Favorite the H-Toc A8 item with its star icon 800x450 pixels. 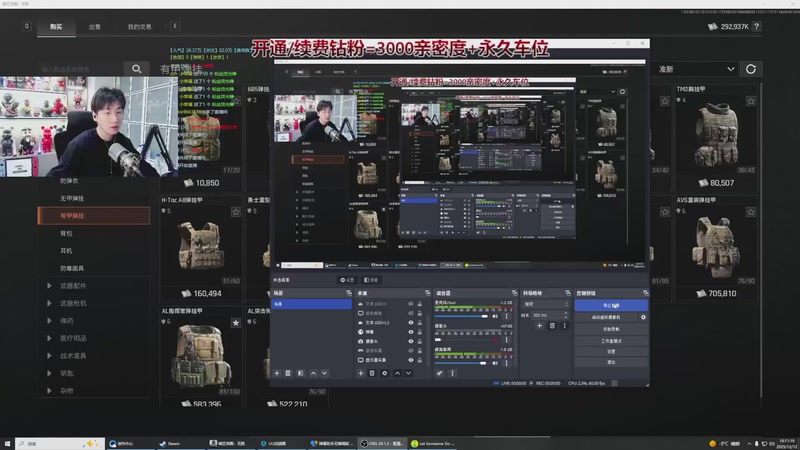(235, 211)
